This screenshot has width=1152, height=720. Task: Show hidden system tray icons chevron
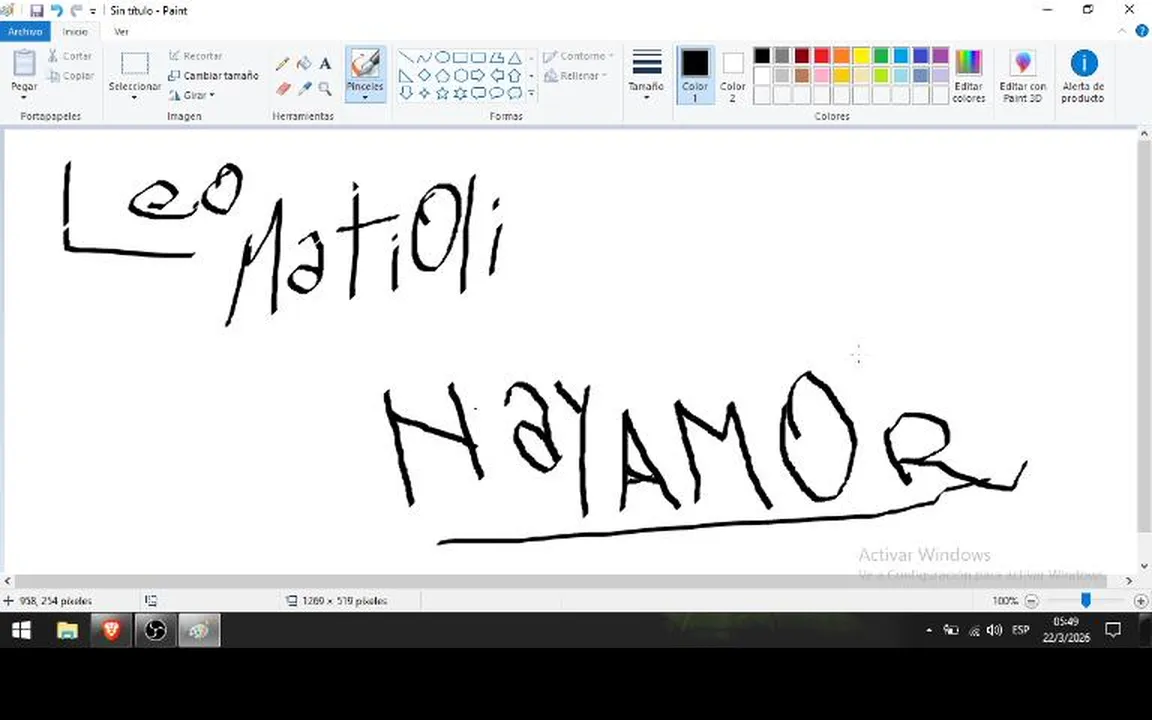point(929,630)
